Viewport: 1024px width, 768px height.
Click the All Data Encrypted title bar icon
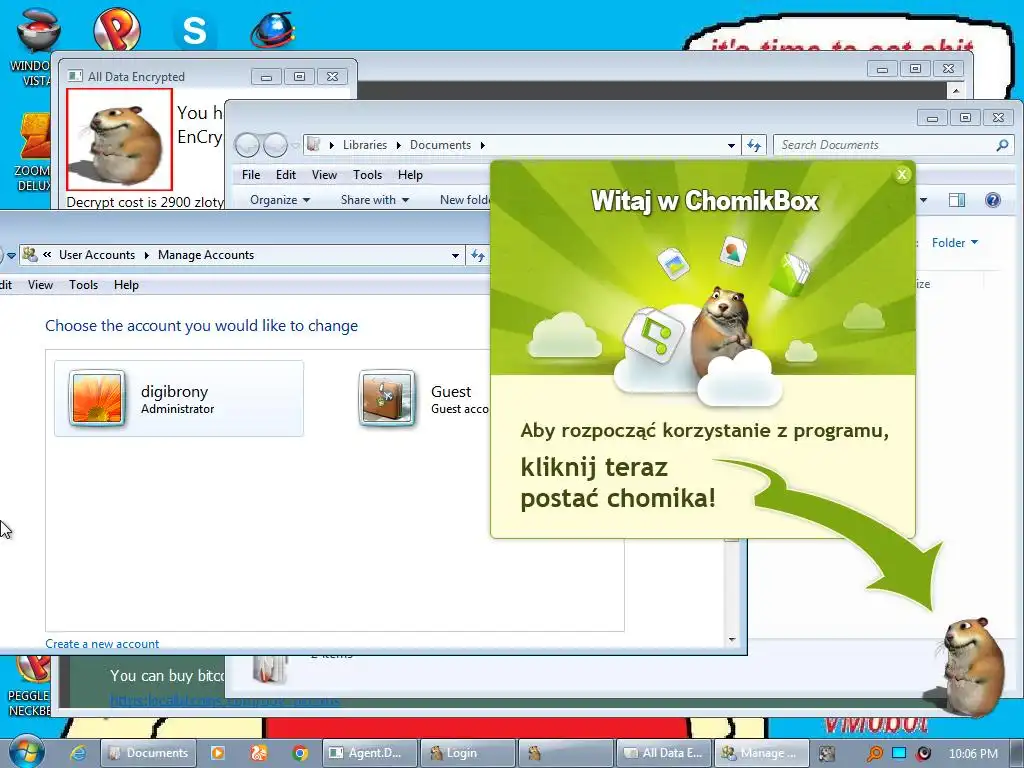point(75,76)
